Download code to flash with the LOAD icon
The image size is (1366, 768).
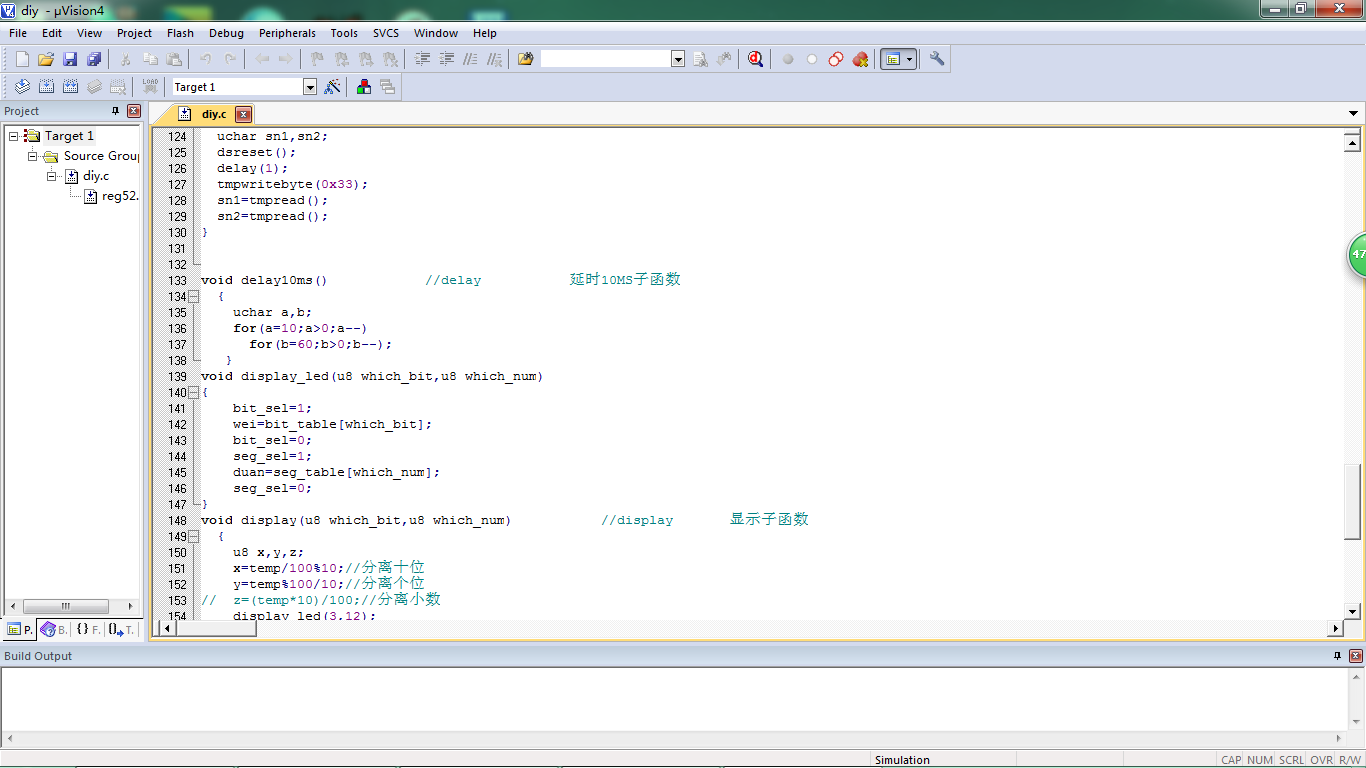150,87
